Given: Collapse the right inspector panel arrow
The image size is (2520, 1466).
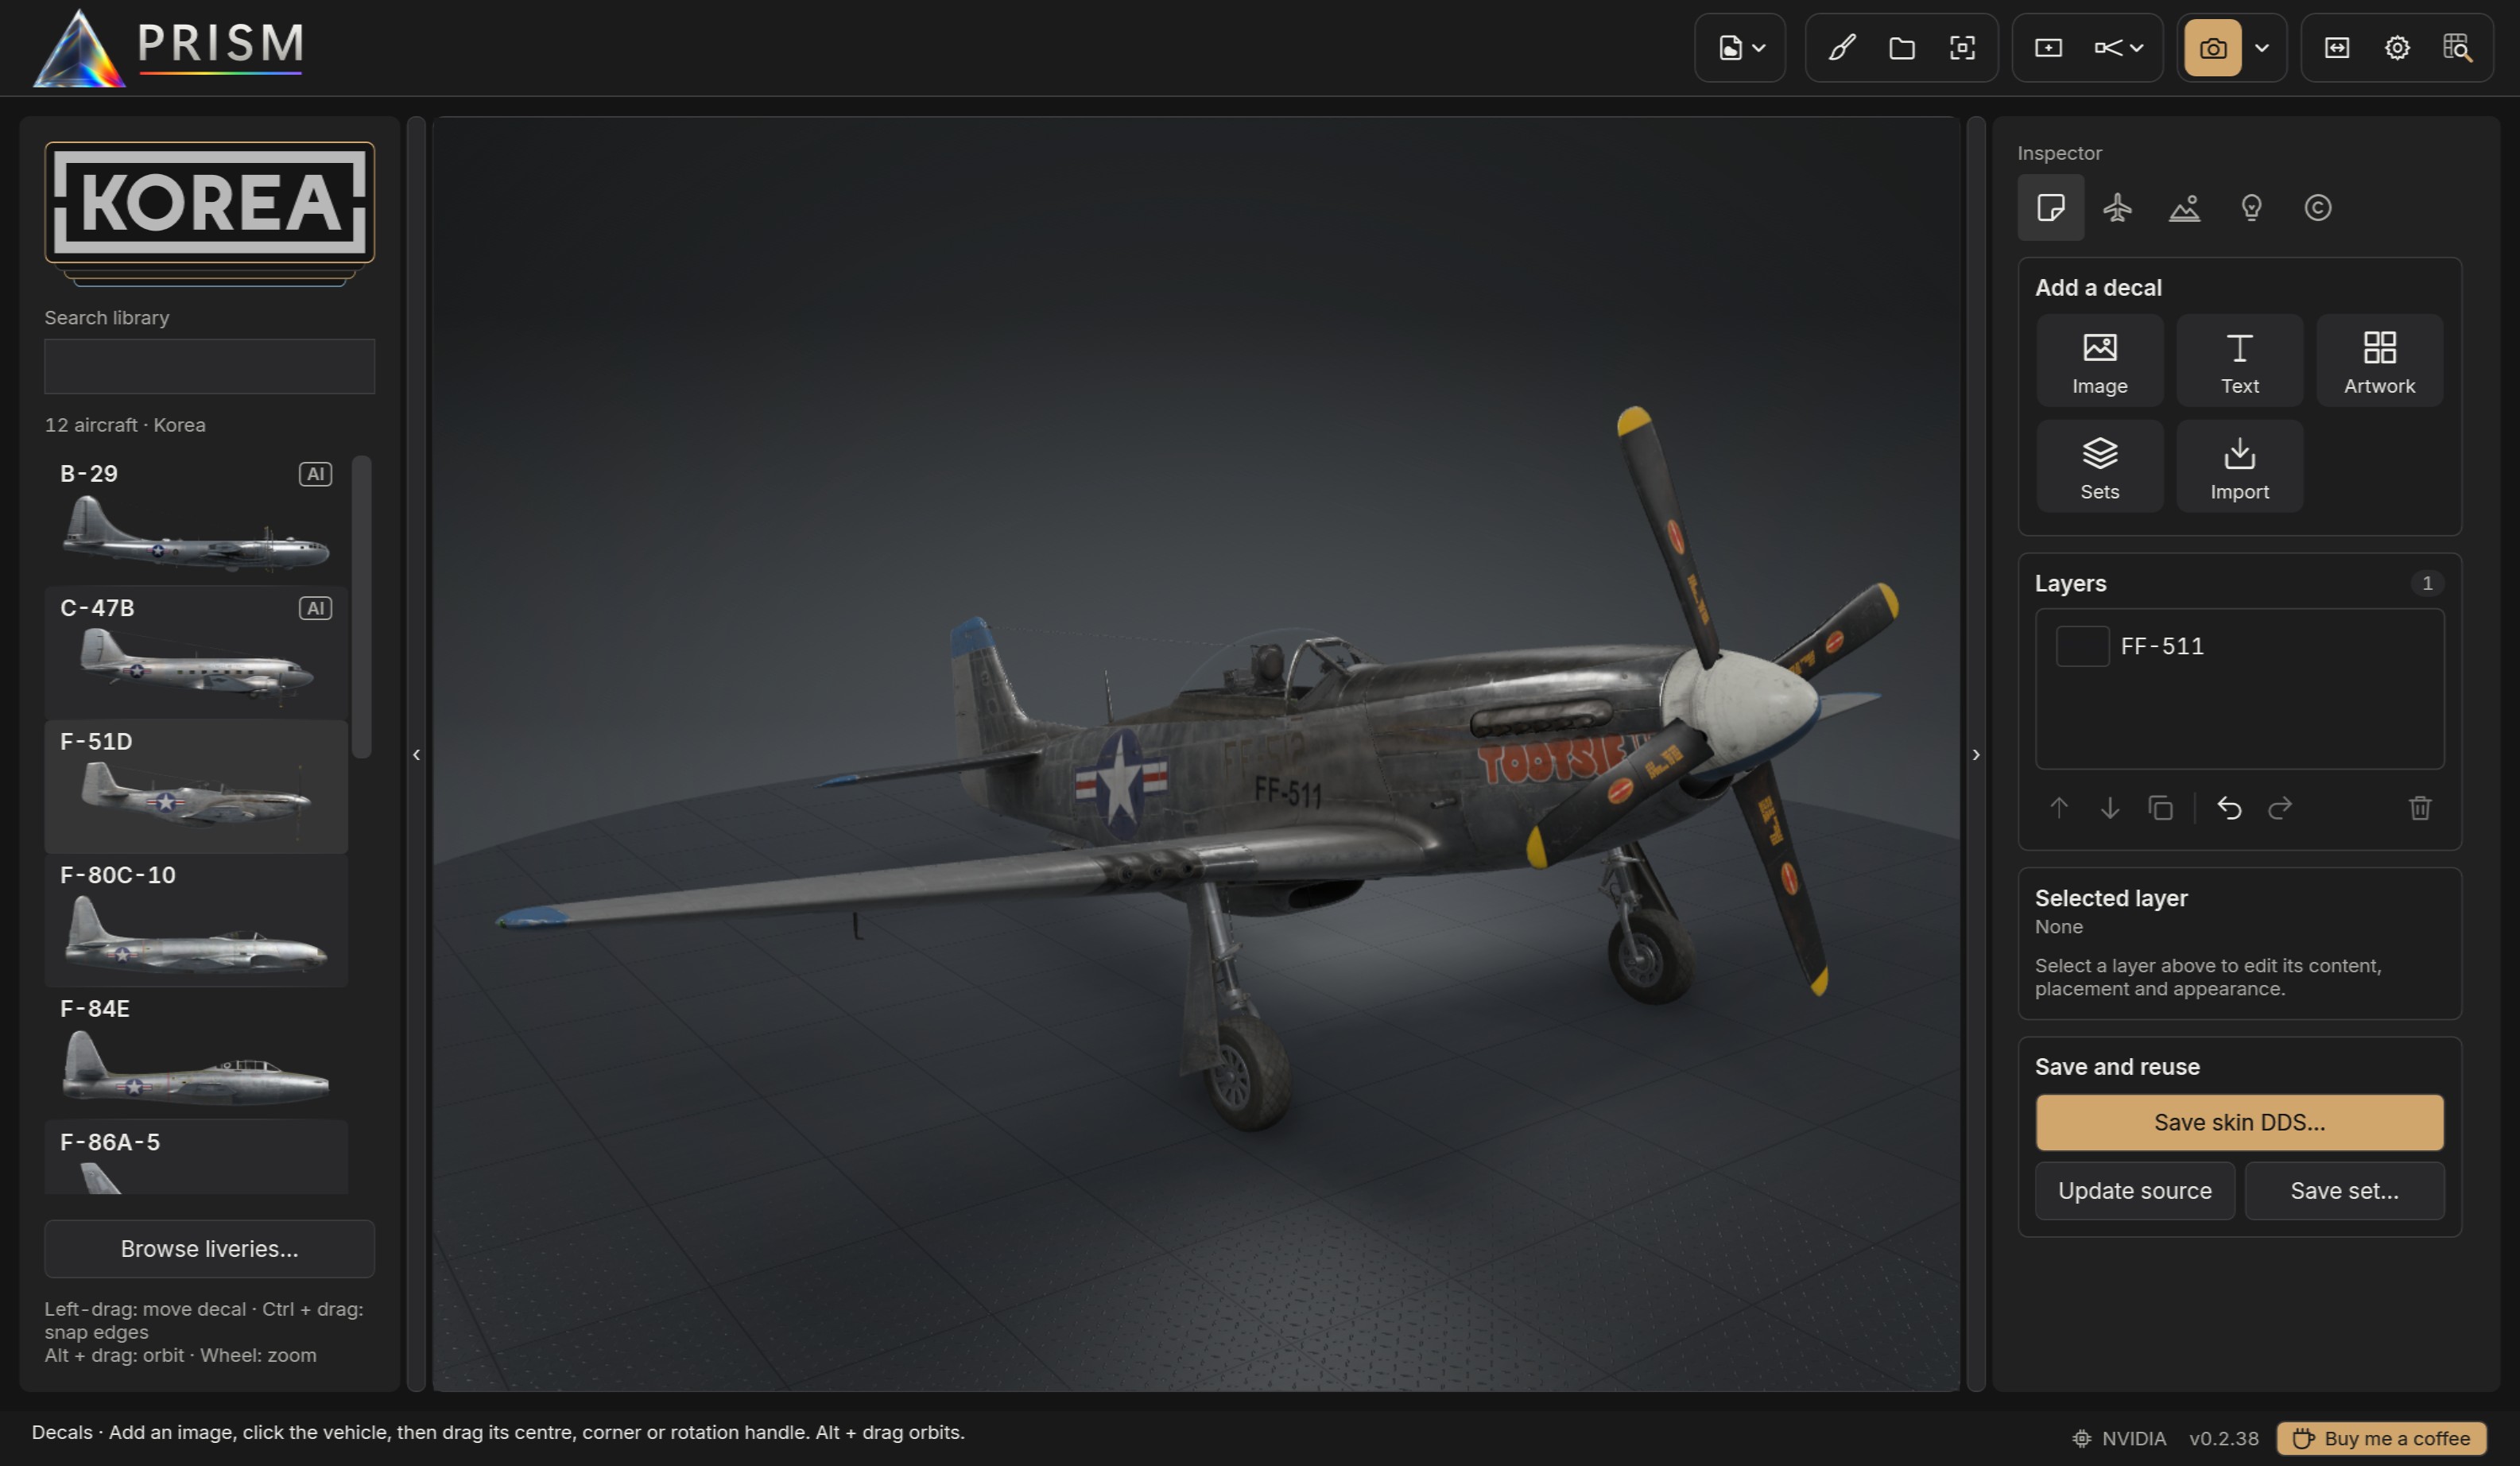Looking at the screenshot, I should coord(1976,755).
